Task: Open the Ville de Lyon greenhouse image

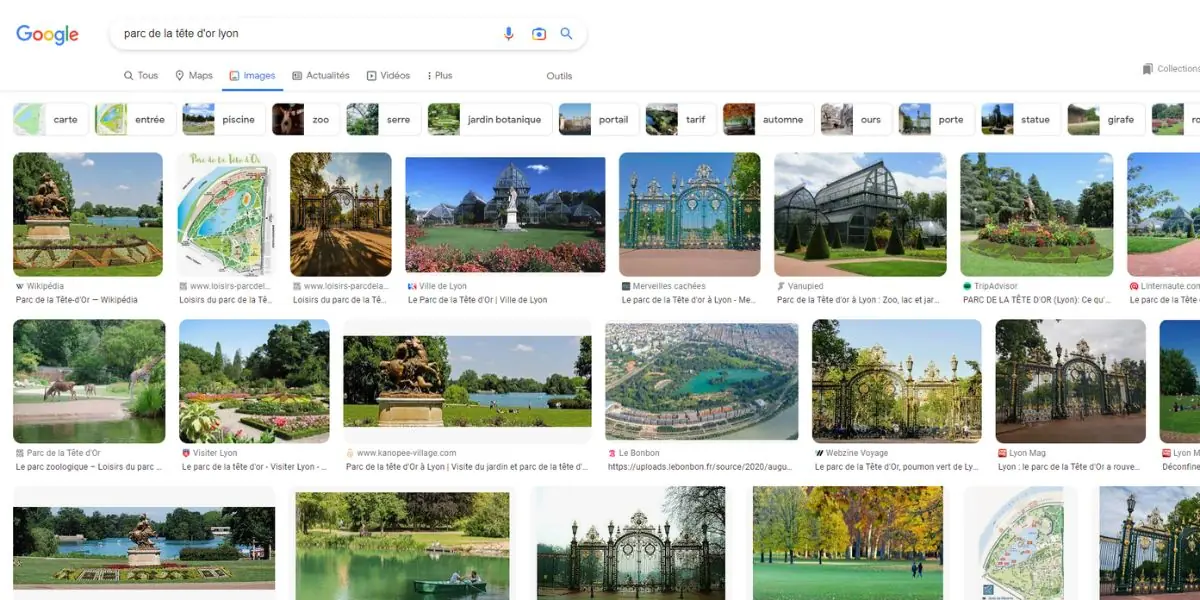Action: [x=505, y=214]
